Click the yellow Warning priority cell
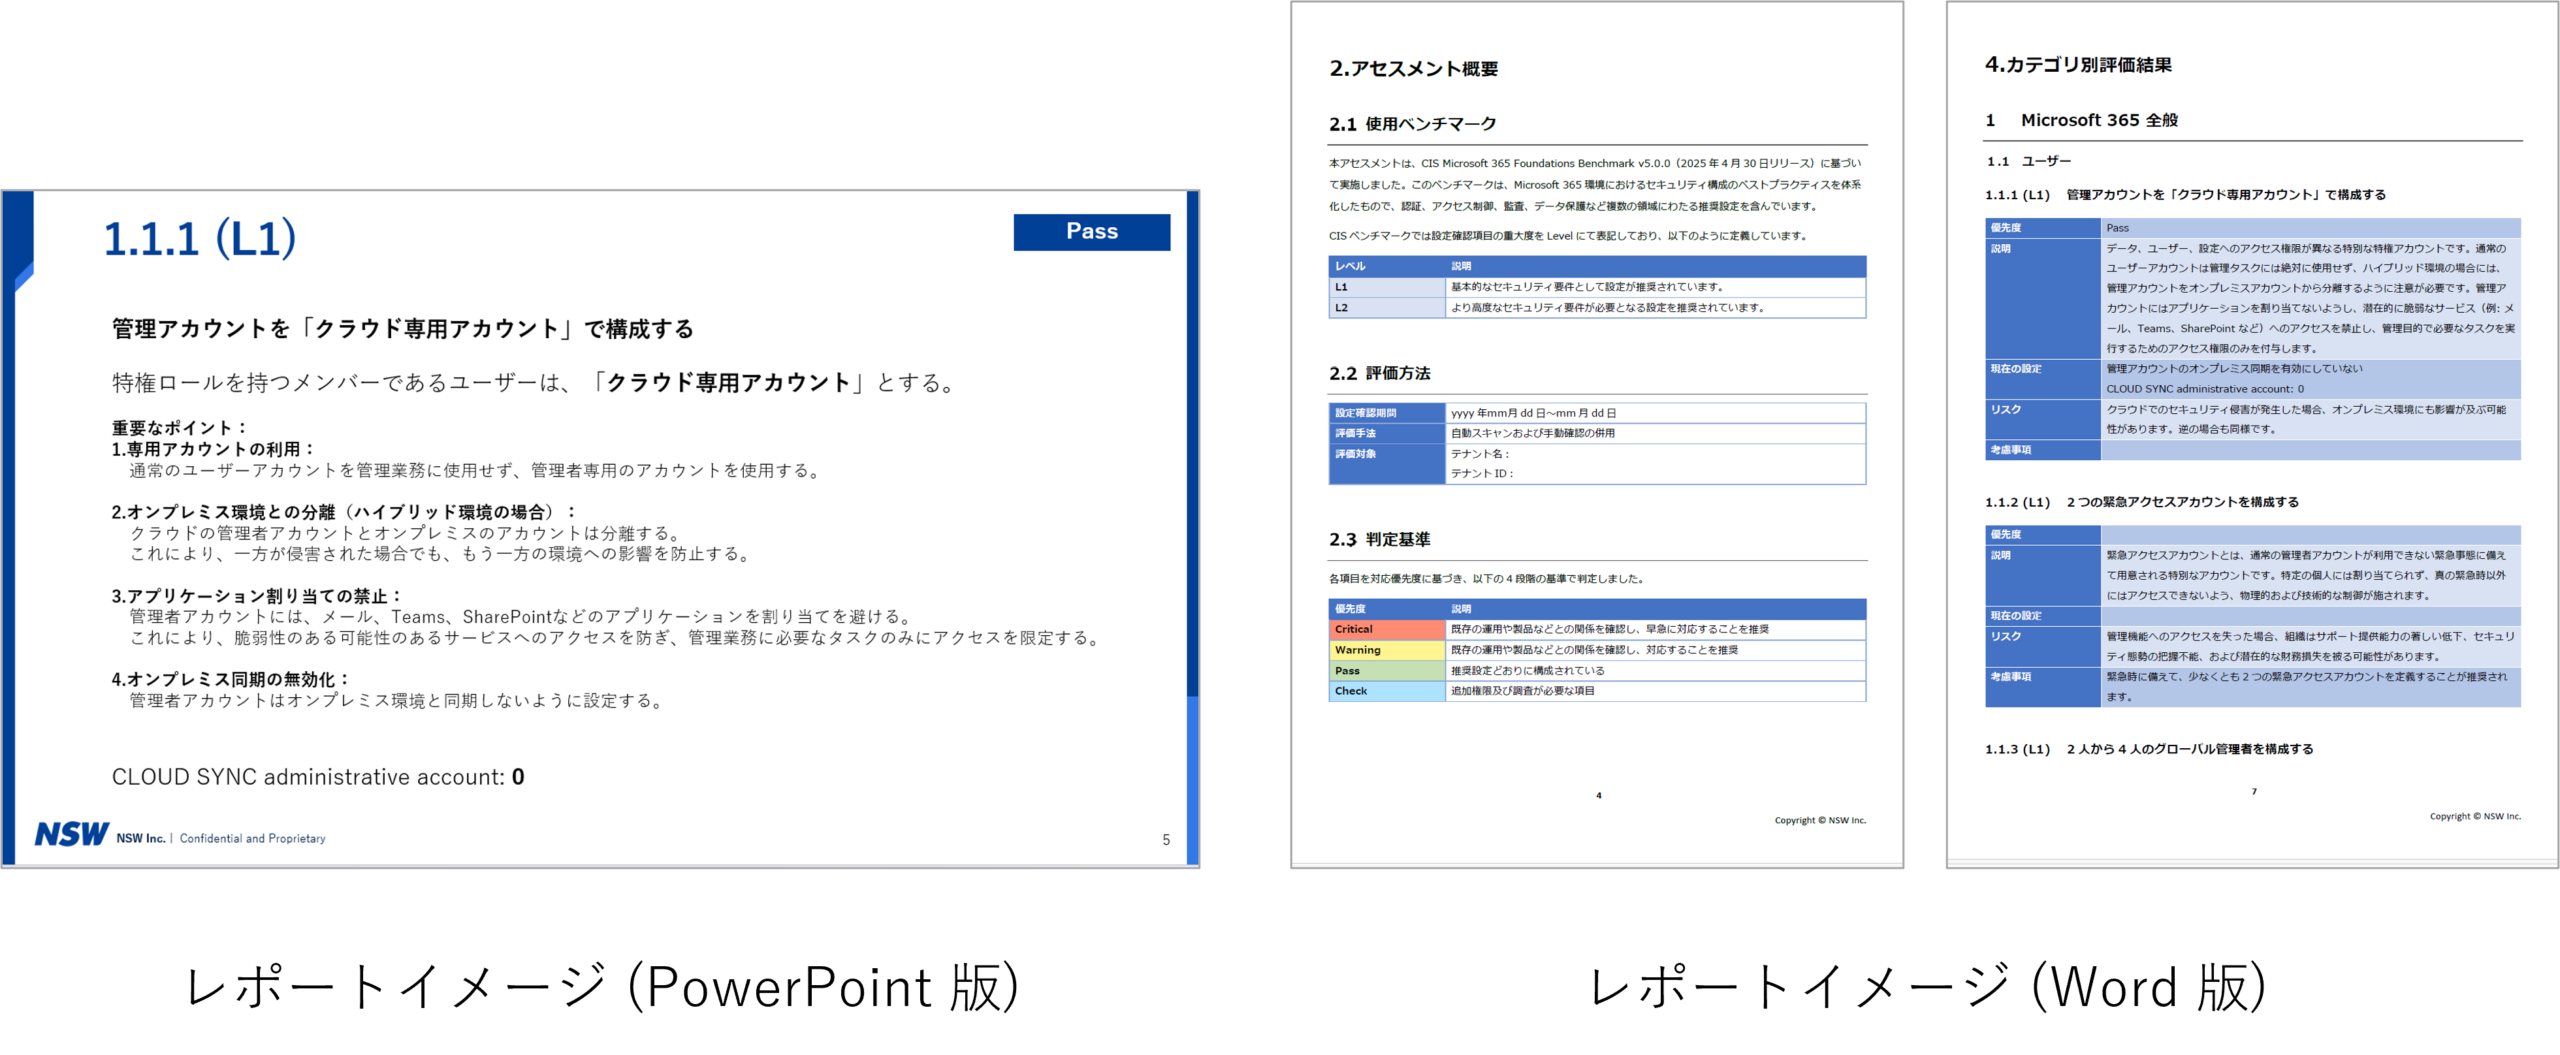Image resolution: width=2560 pixels, height=1055 pixels. tap(1385, 650)
